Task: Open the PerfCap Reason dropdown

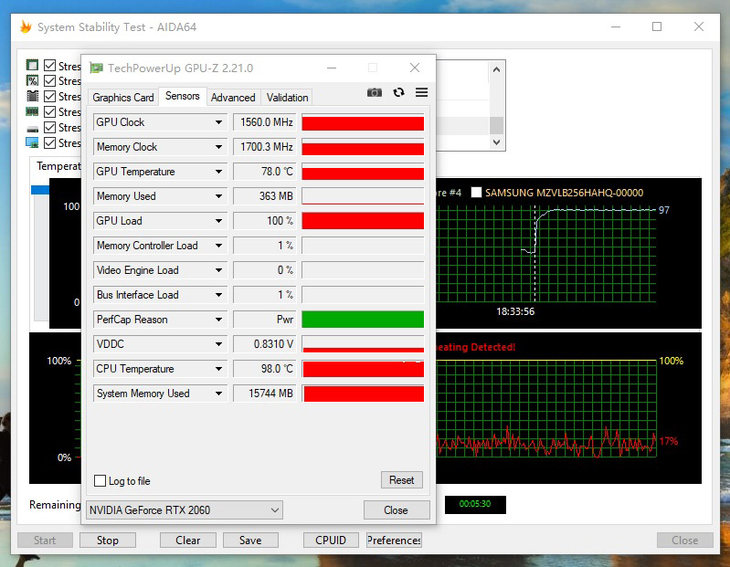Action: pyautogui.click(x=218, y=319)
